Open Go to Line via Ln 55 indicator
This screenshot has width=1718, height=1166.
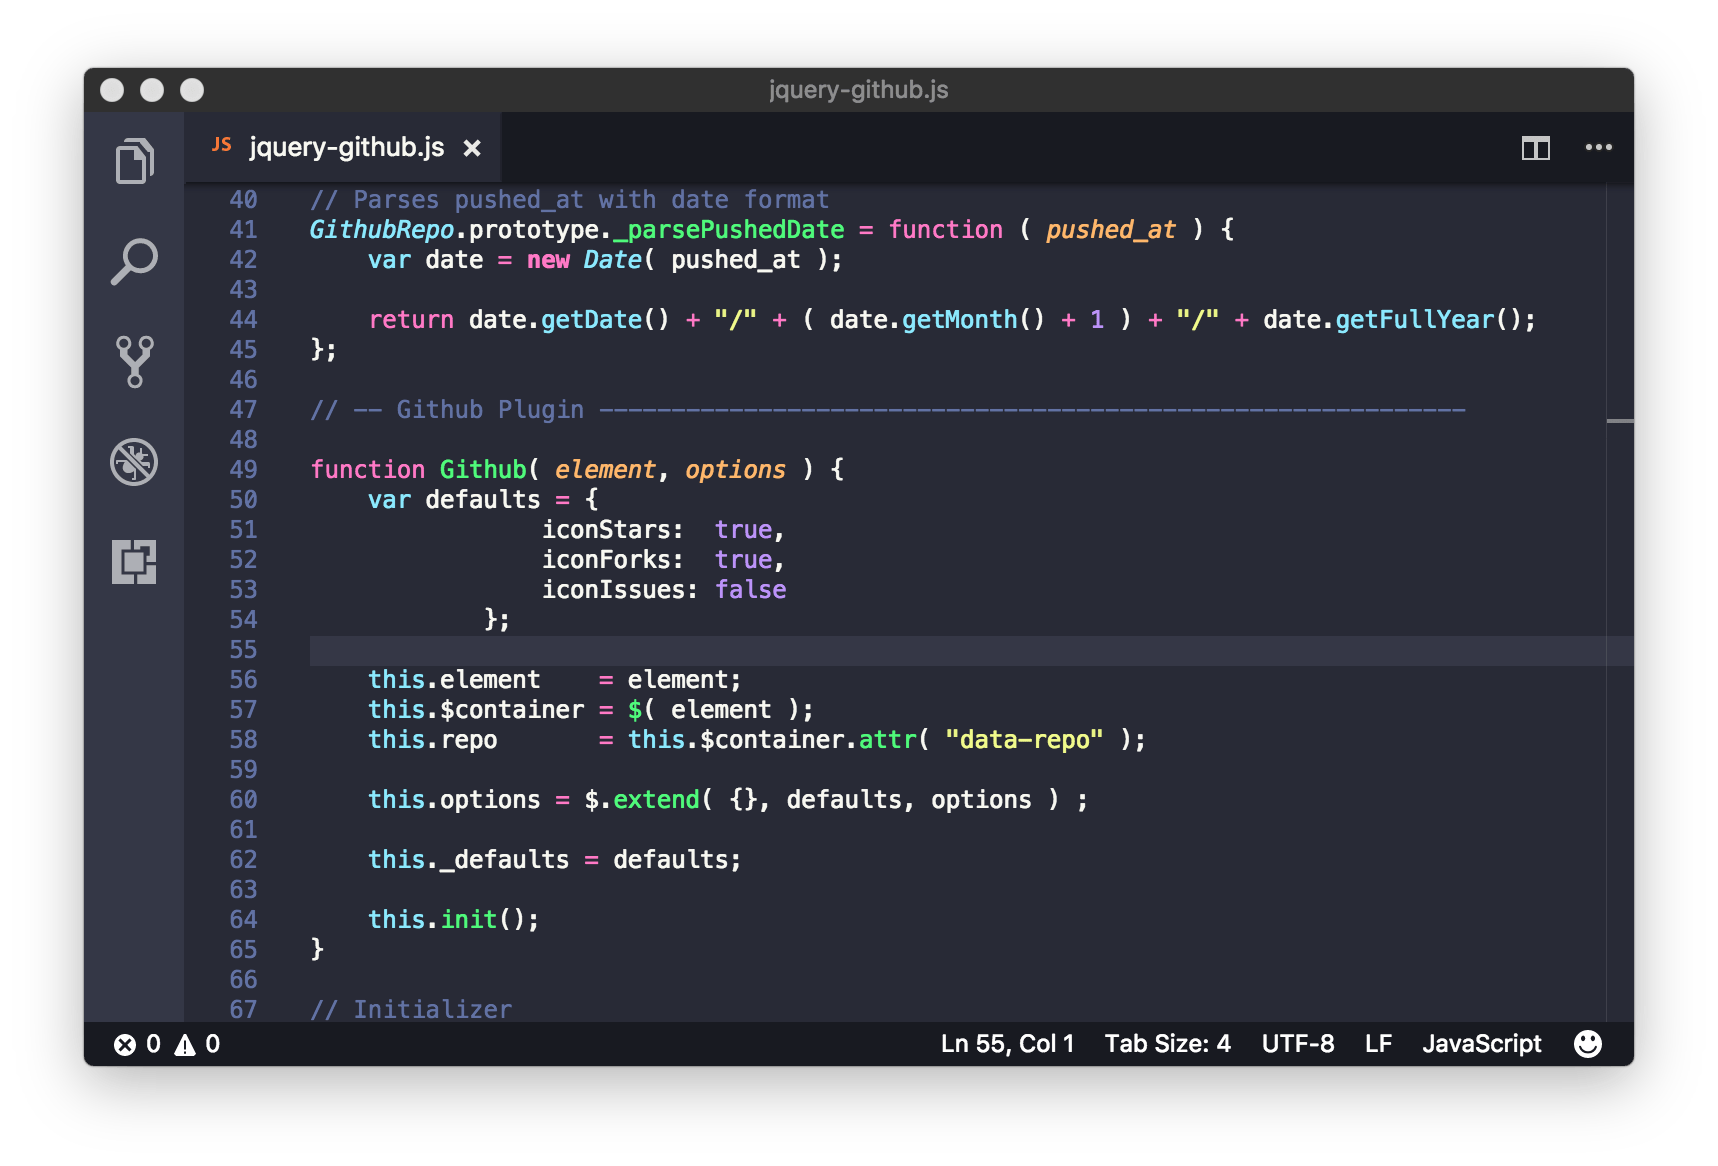pyautogui.click(x=1006, y=1043)
